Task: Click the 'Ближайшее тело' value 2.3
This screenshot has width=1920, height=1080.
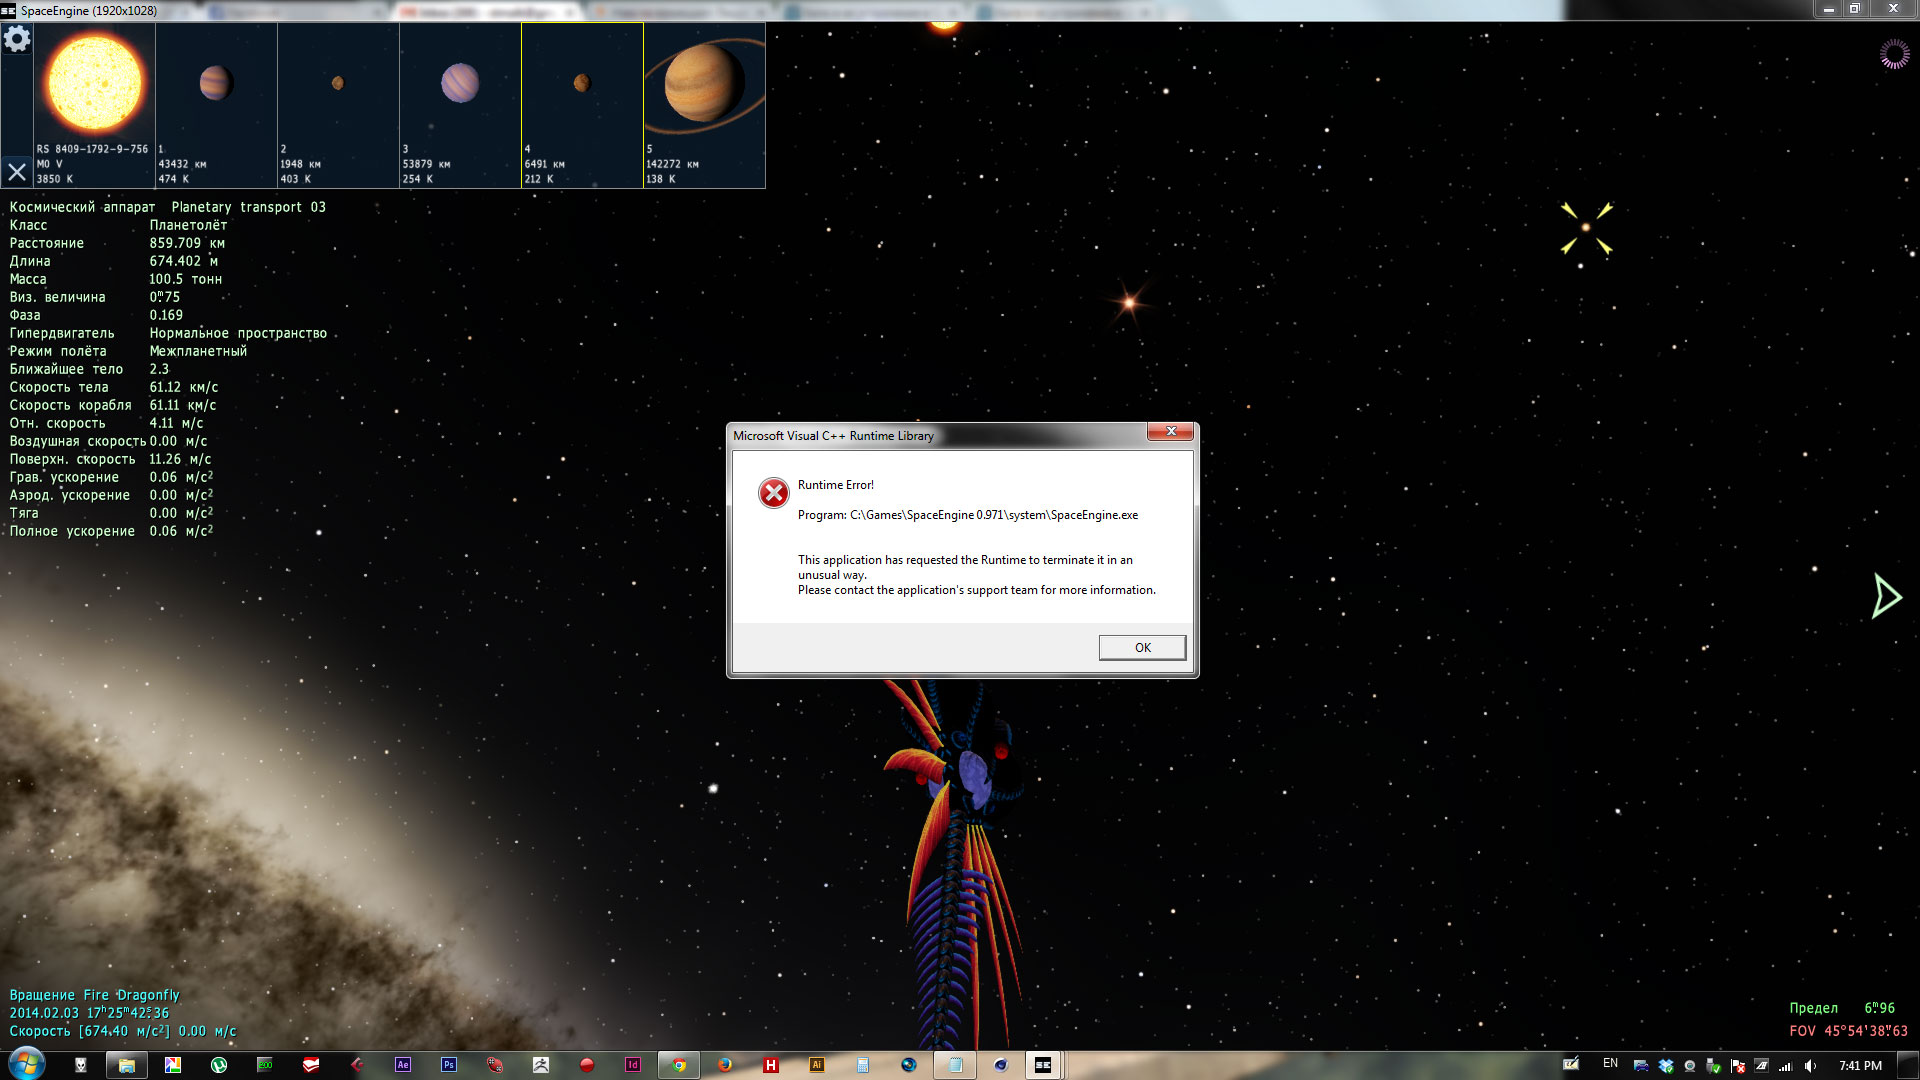Action: [159, 369]
